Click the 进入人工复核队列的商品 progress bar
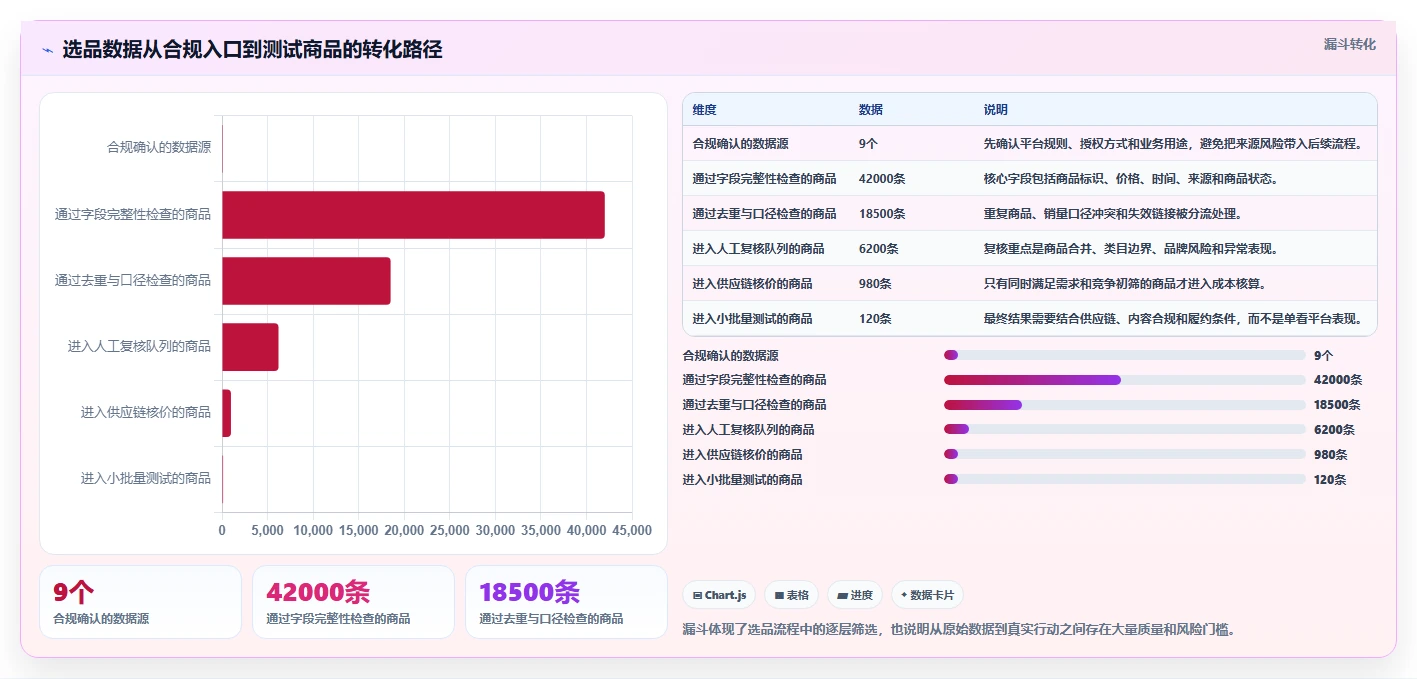1417x679 pixels. point(1124,430)
